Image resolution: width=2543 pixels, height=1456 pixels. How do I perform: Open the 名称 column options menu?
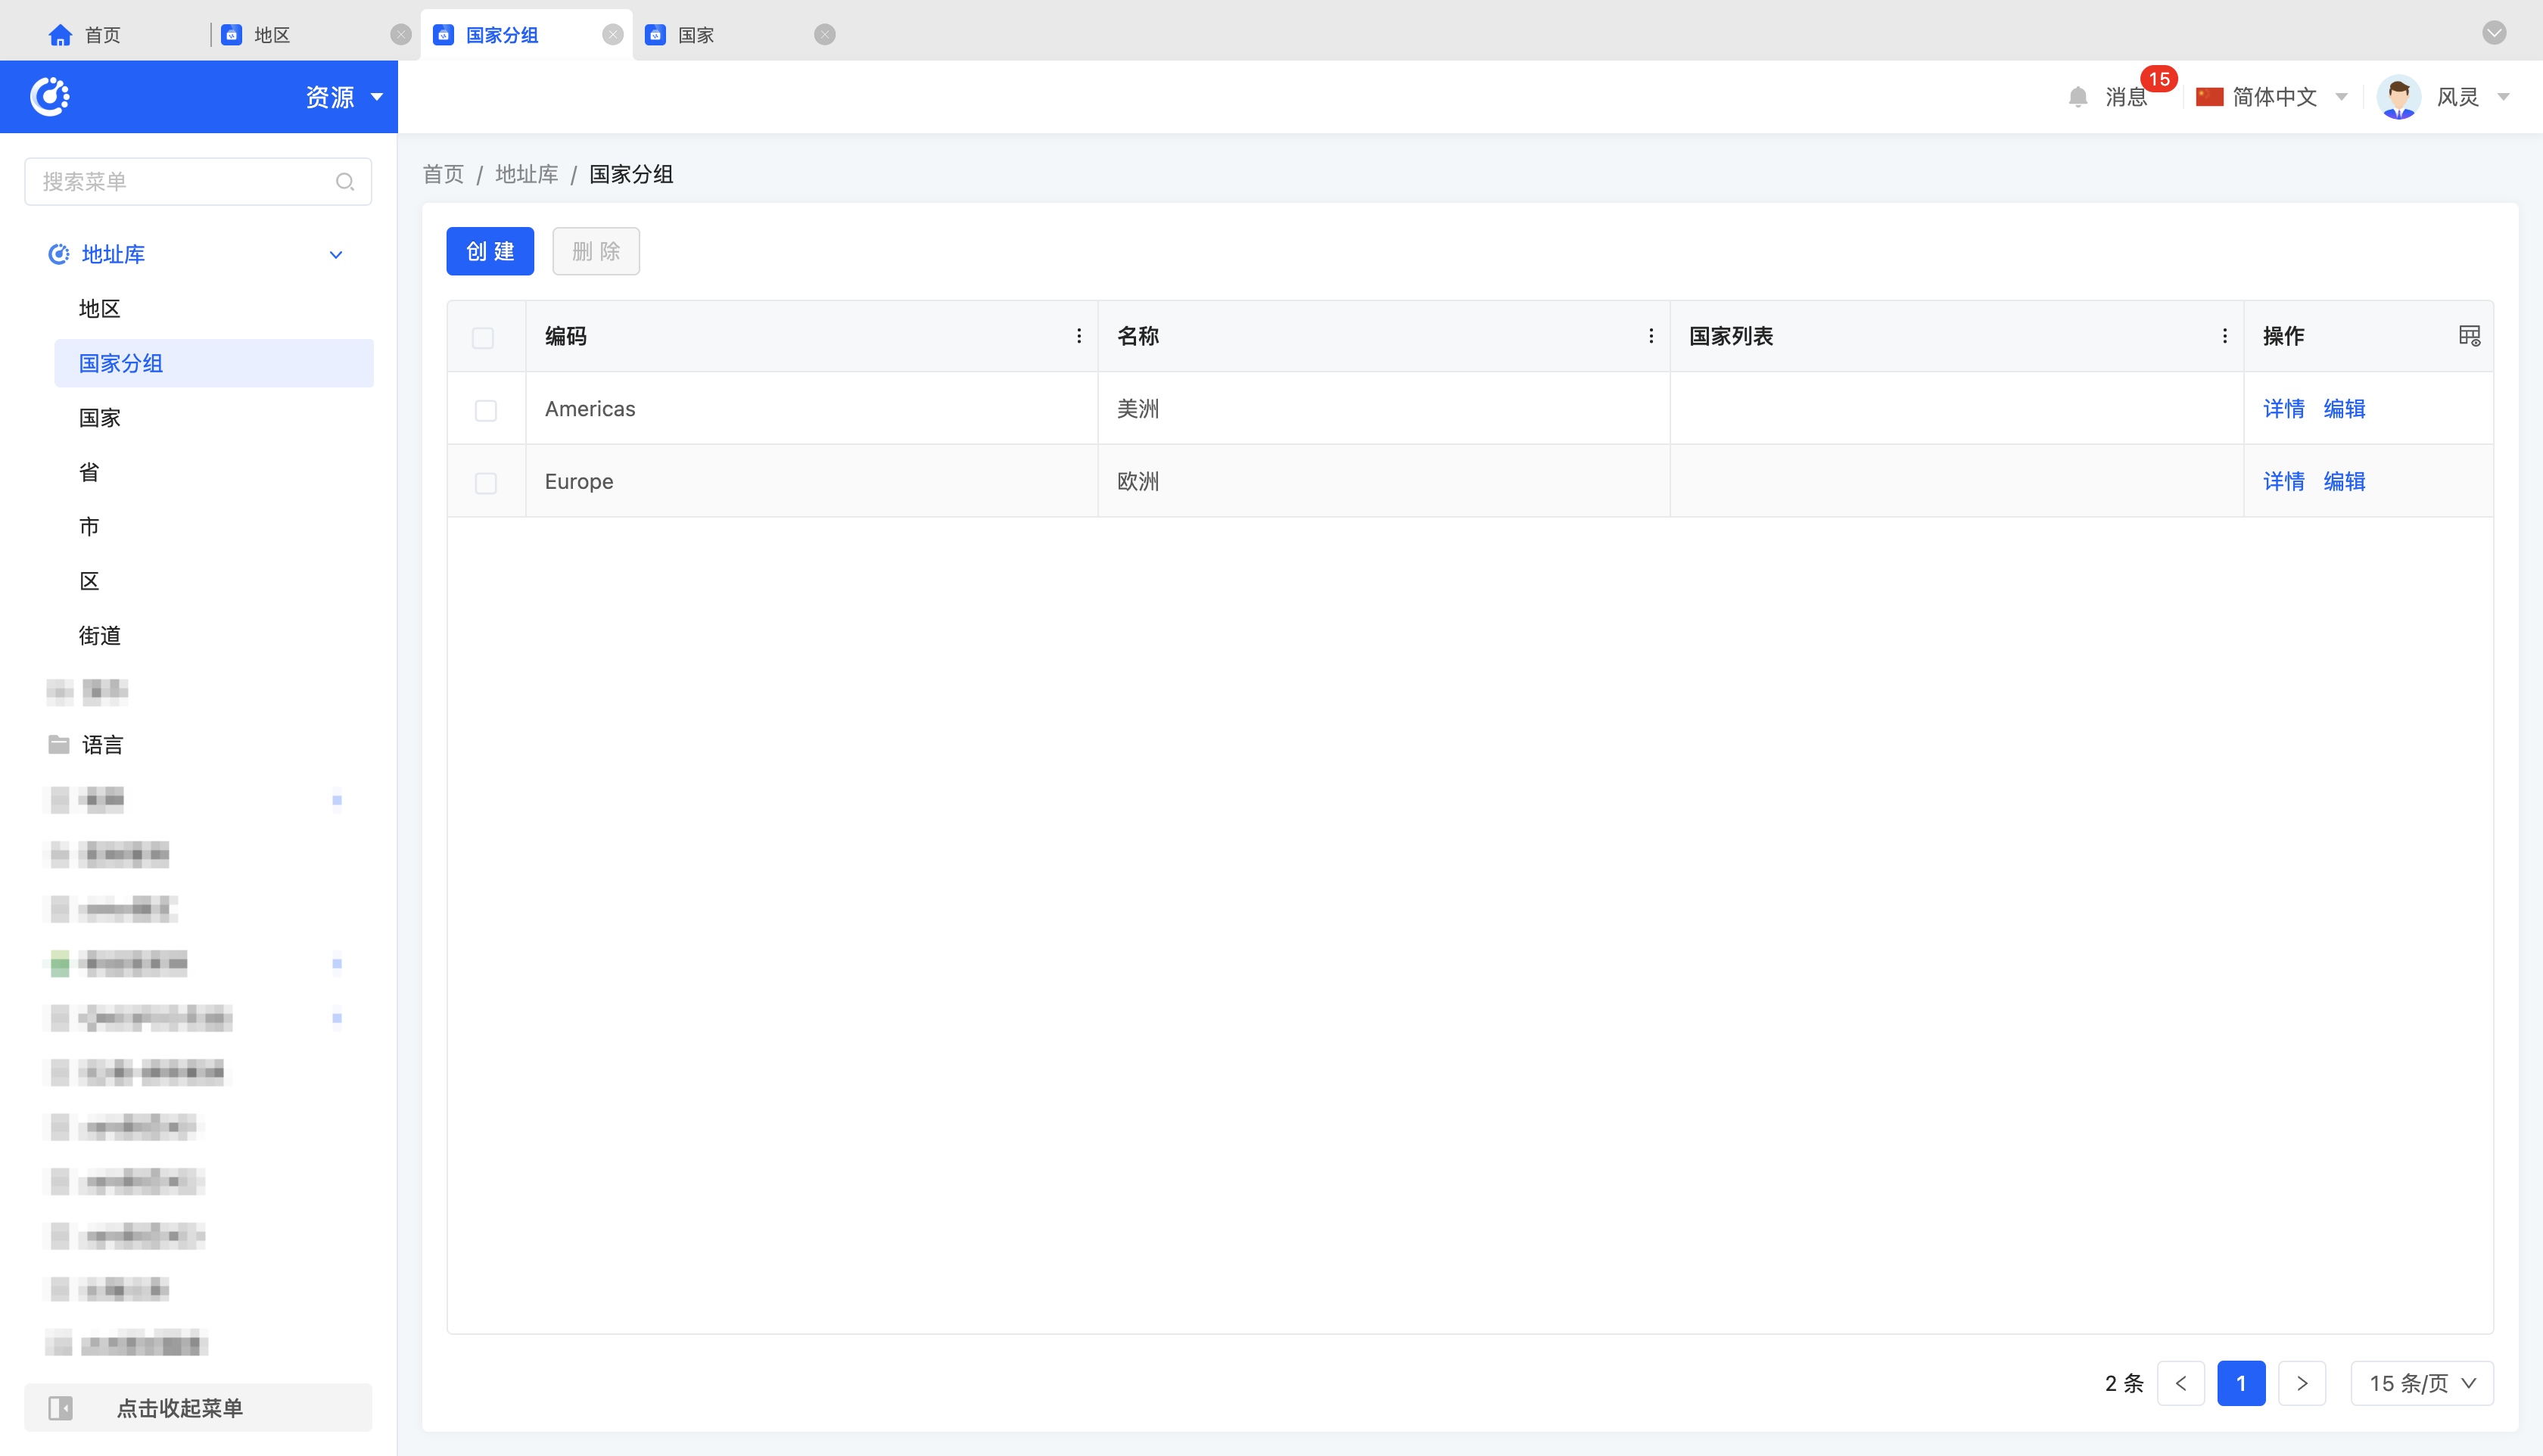coord(1650,336)
